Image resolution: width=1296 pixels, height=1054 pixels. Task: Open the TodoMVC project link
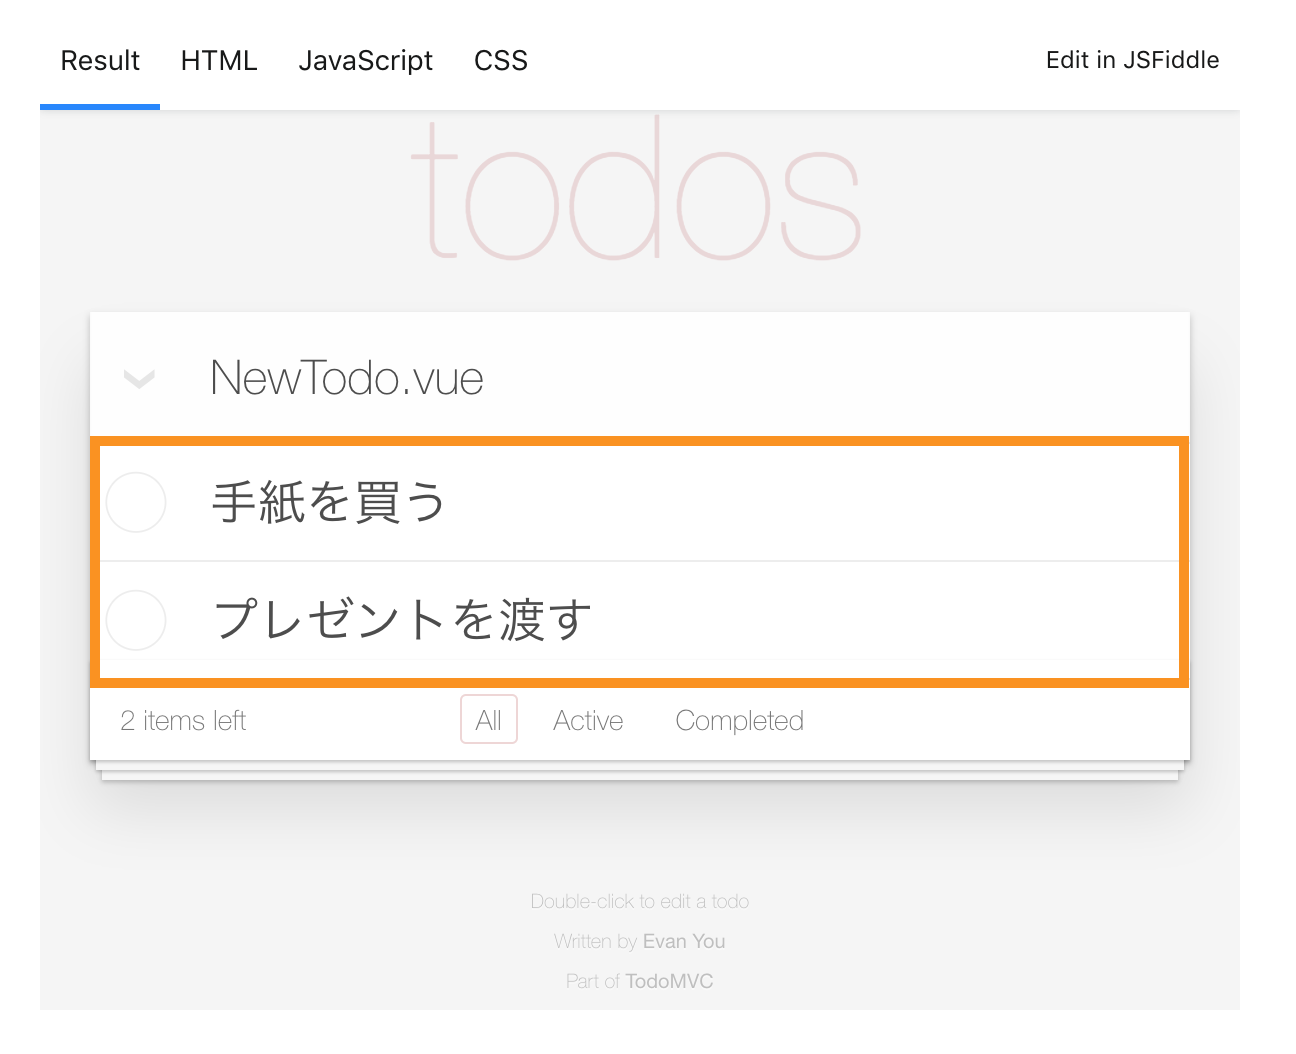coord(668,981)
